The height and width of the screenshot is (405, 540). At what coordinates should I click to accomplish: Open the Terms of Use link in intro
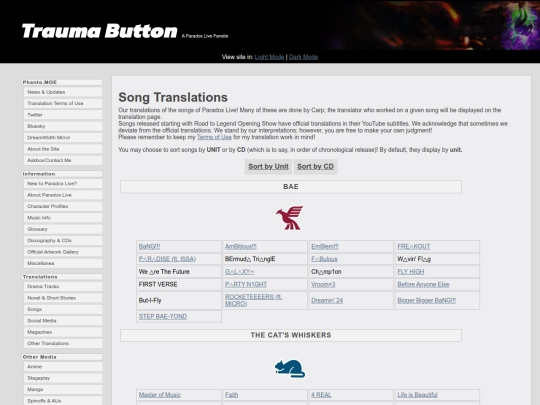pos(214,137)
